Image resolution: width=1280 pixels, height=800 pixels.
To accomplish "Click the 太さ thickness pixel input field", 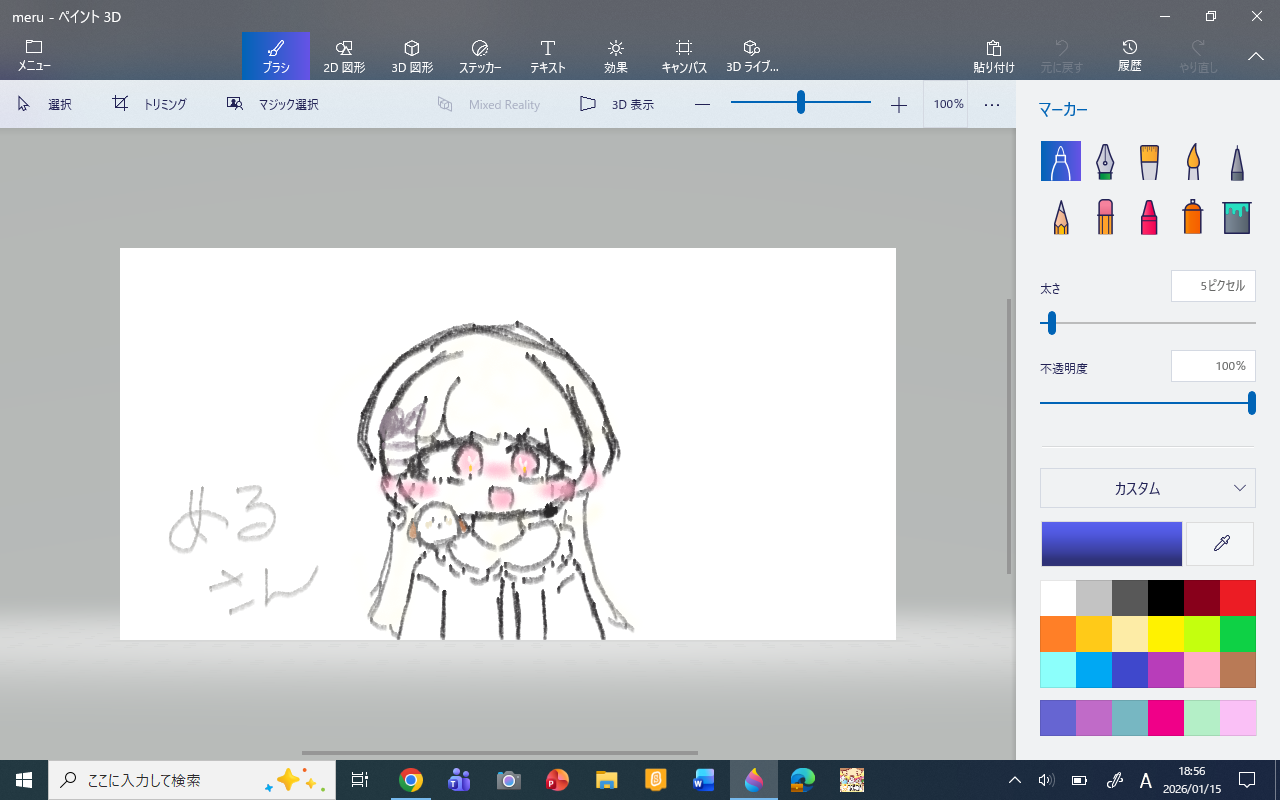I will (1213, 286).
